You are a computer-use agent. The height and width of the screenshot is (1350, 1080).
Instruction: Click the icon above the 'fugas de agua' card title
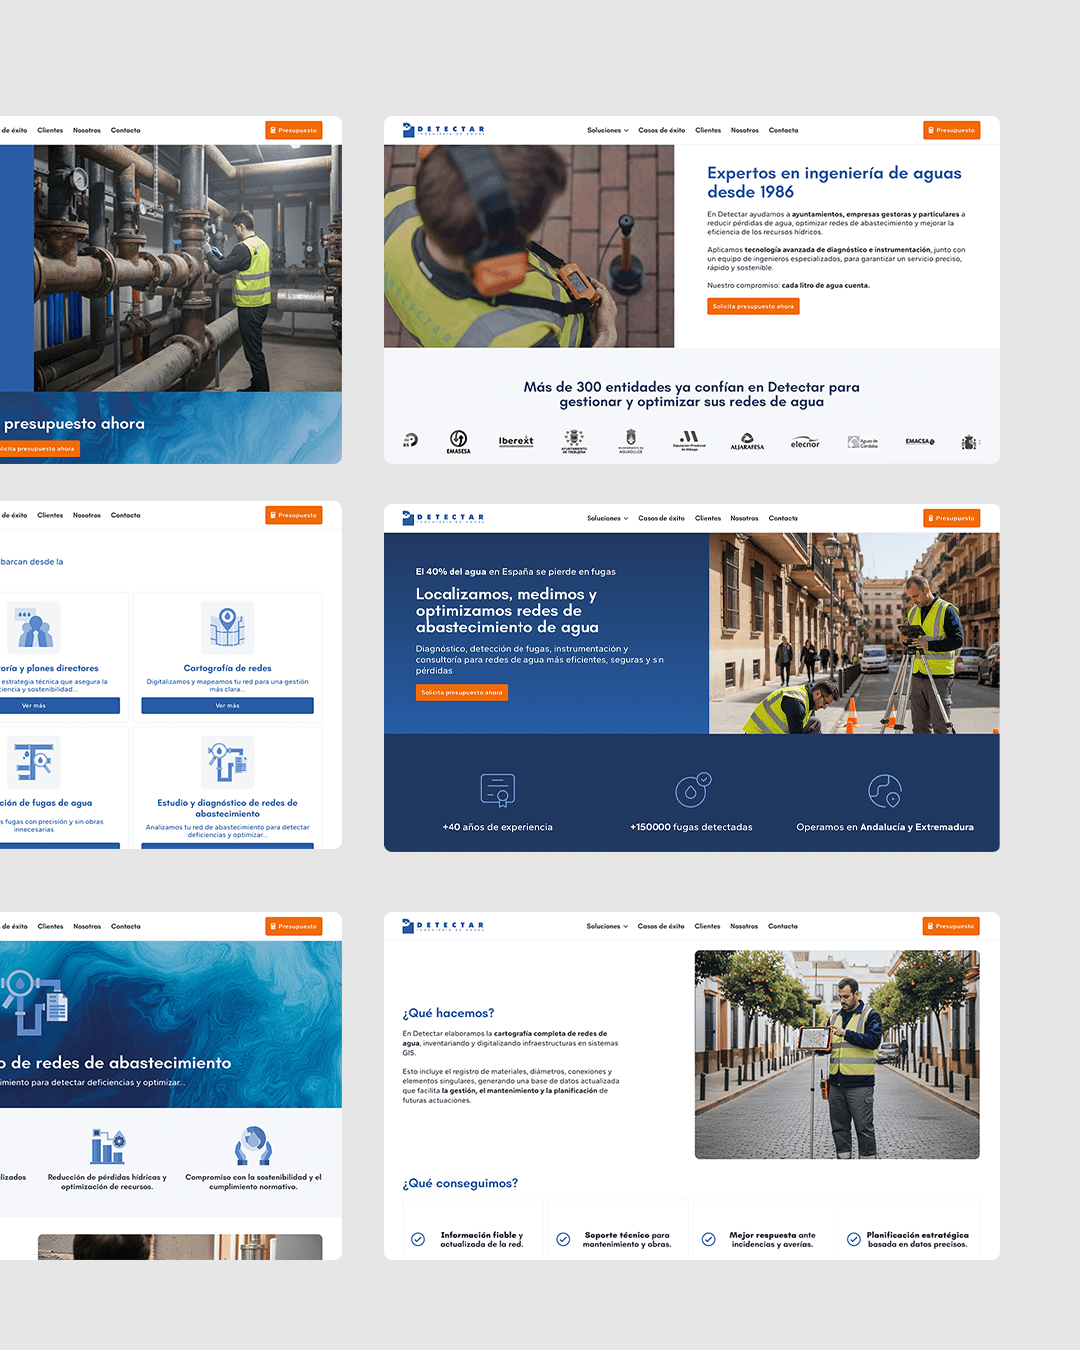pyautogui.click(x=34, y=762)
